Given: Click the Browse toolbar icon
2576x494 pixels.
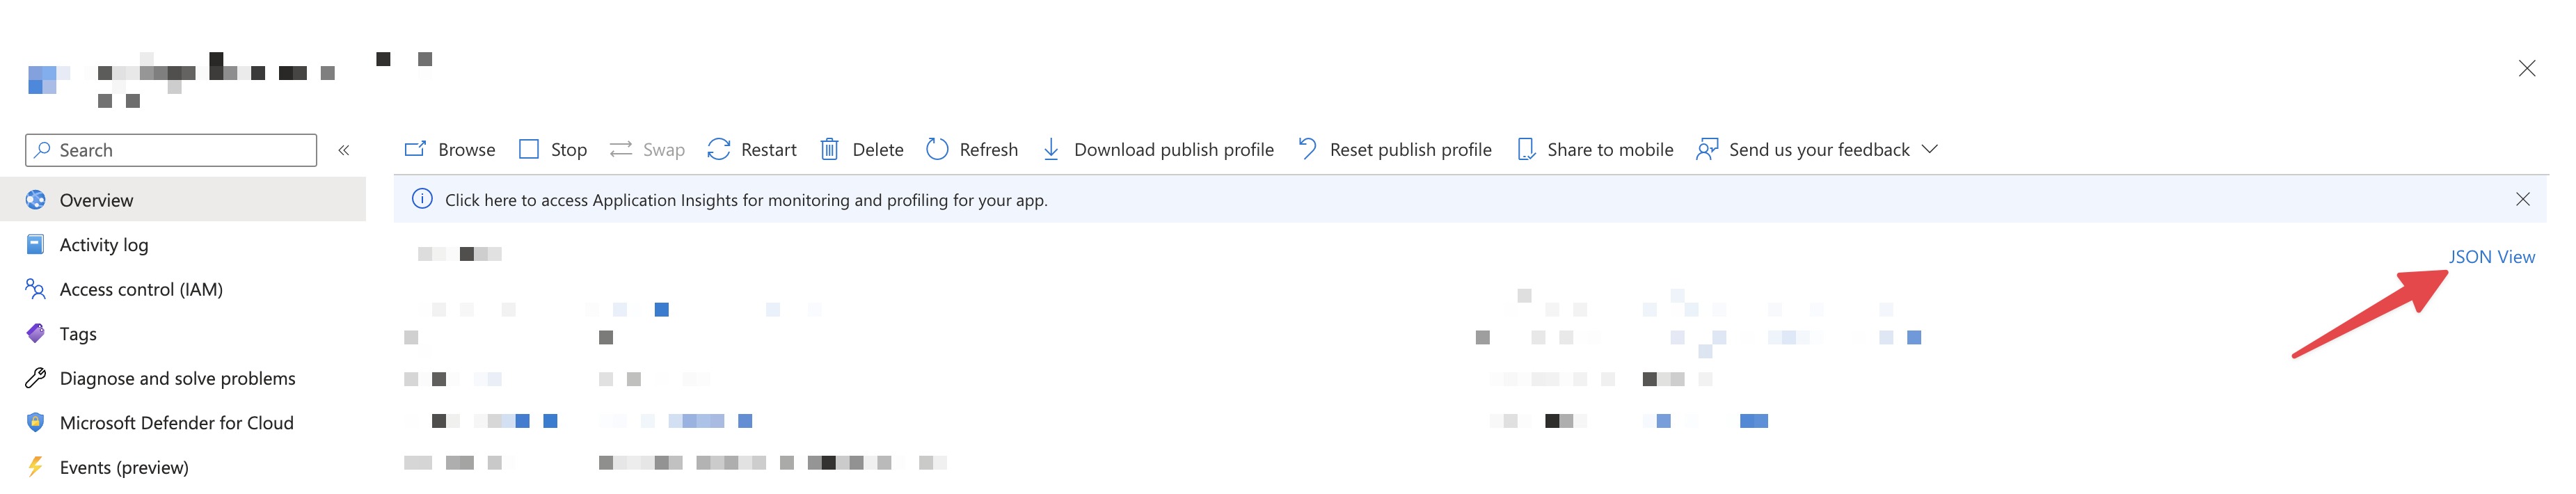Looking at the screenshot, I should point(415,149).
